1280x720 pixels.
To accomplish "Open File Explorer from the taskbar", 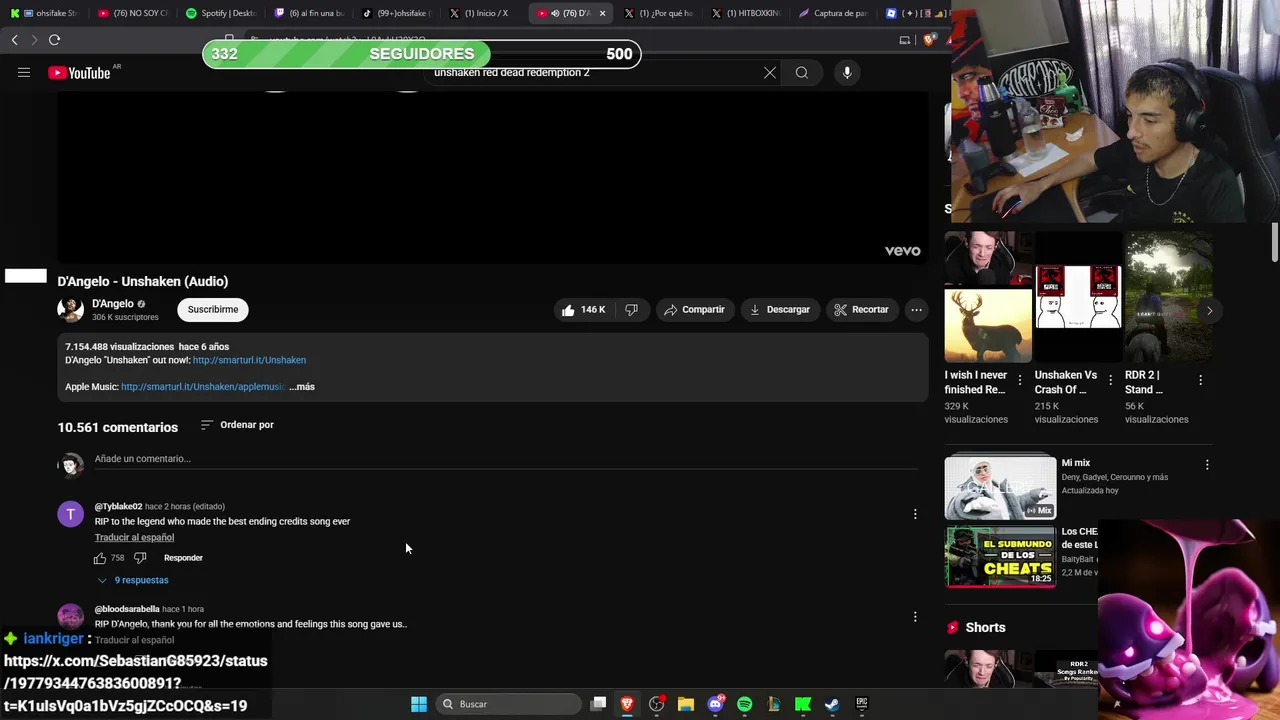I will point(686,704).
